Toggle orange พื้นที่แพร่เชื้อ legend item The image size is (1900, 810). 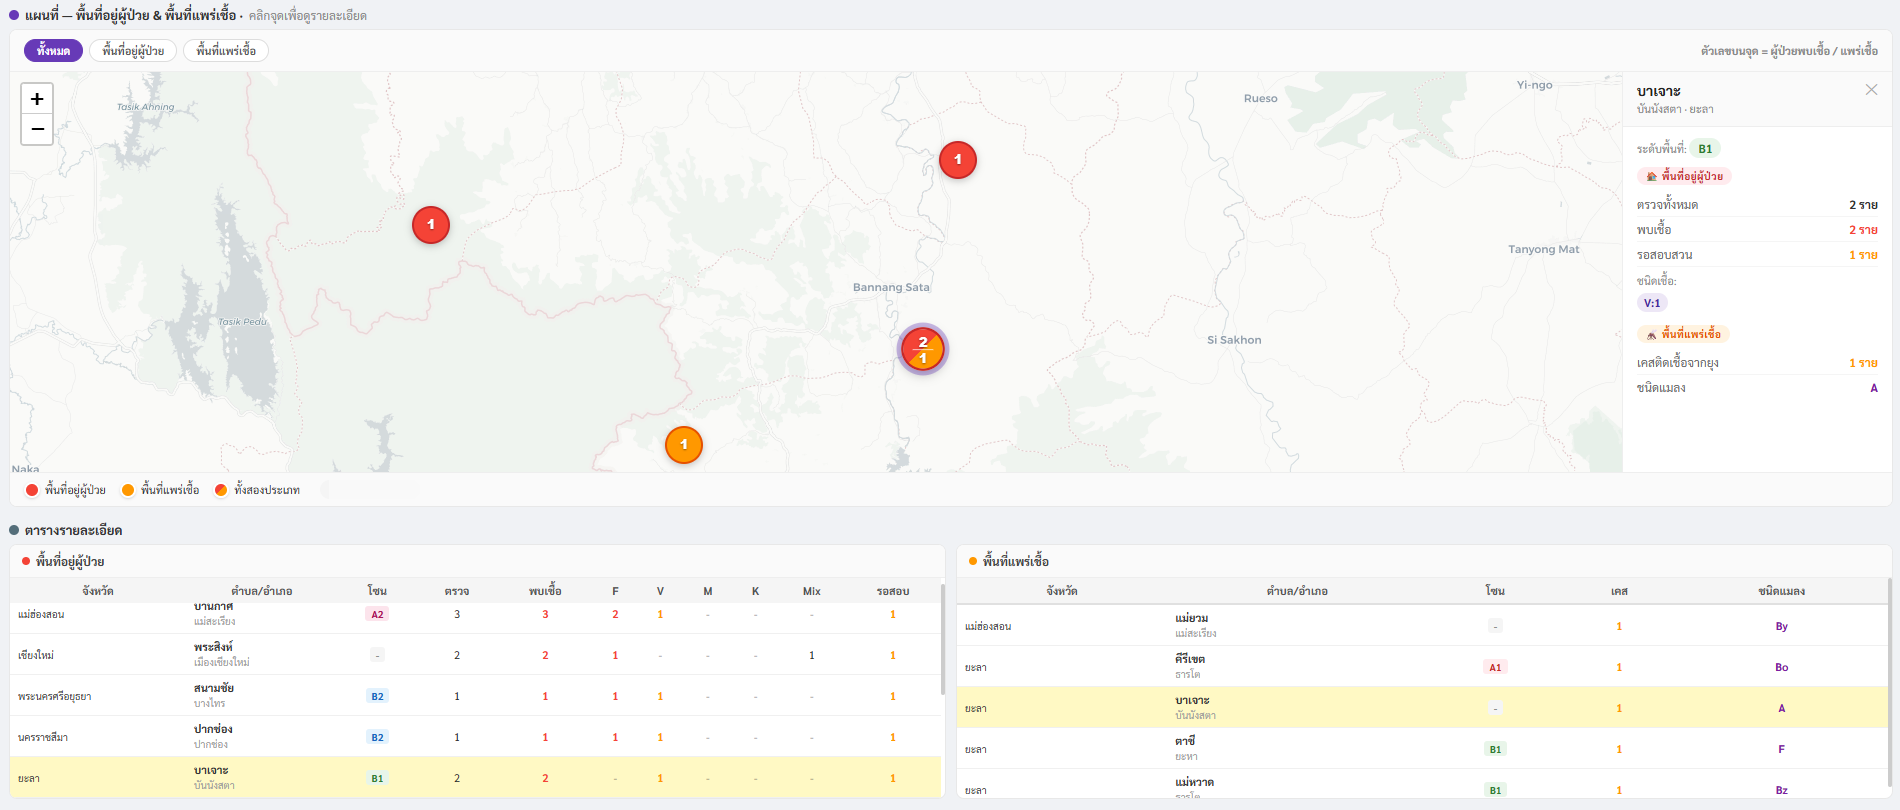(x=160, y=490)
